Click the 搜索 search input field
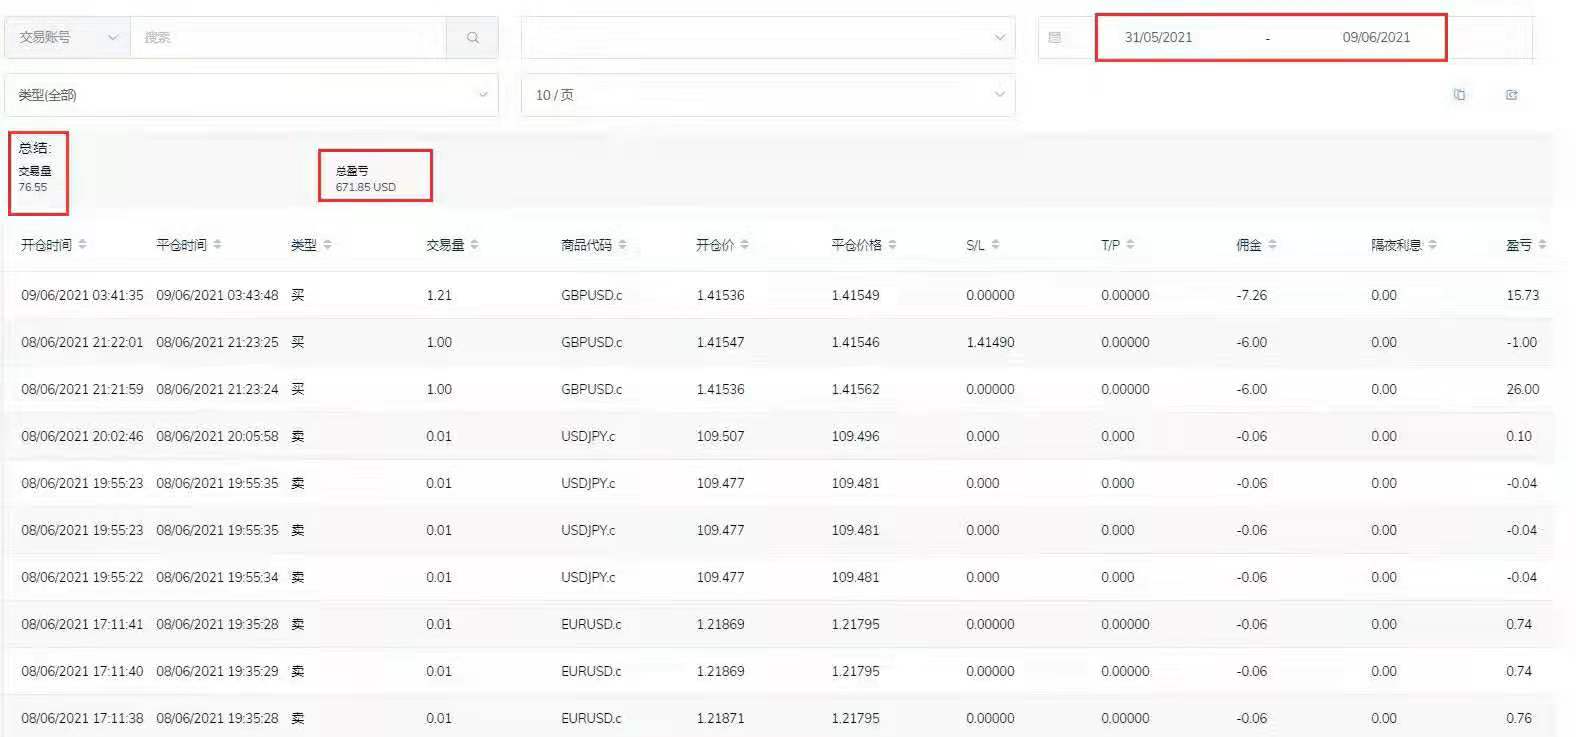 [x=288, y=38]
